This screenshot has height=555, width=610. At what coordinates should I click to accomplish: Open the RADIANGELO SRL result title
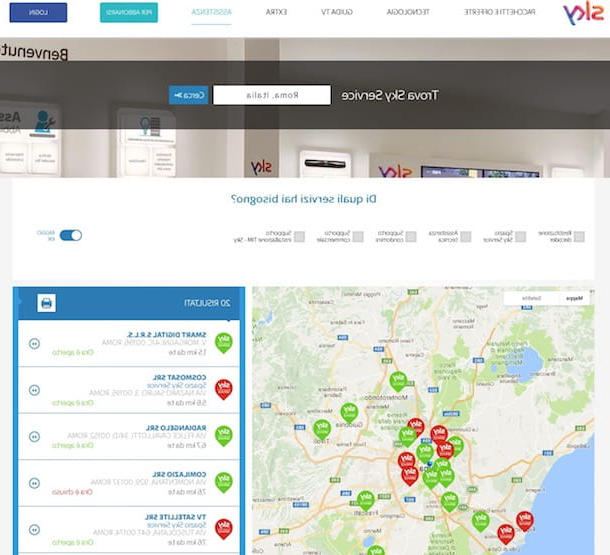tap(176, 428)
